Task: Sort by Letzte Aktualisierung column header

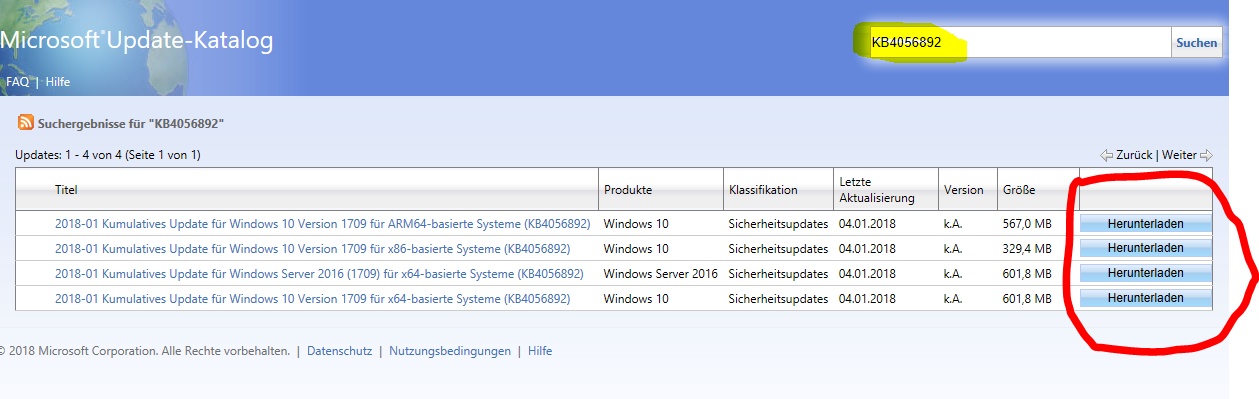Action: (876, 189)
